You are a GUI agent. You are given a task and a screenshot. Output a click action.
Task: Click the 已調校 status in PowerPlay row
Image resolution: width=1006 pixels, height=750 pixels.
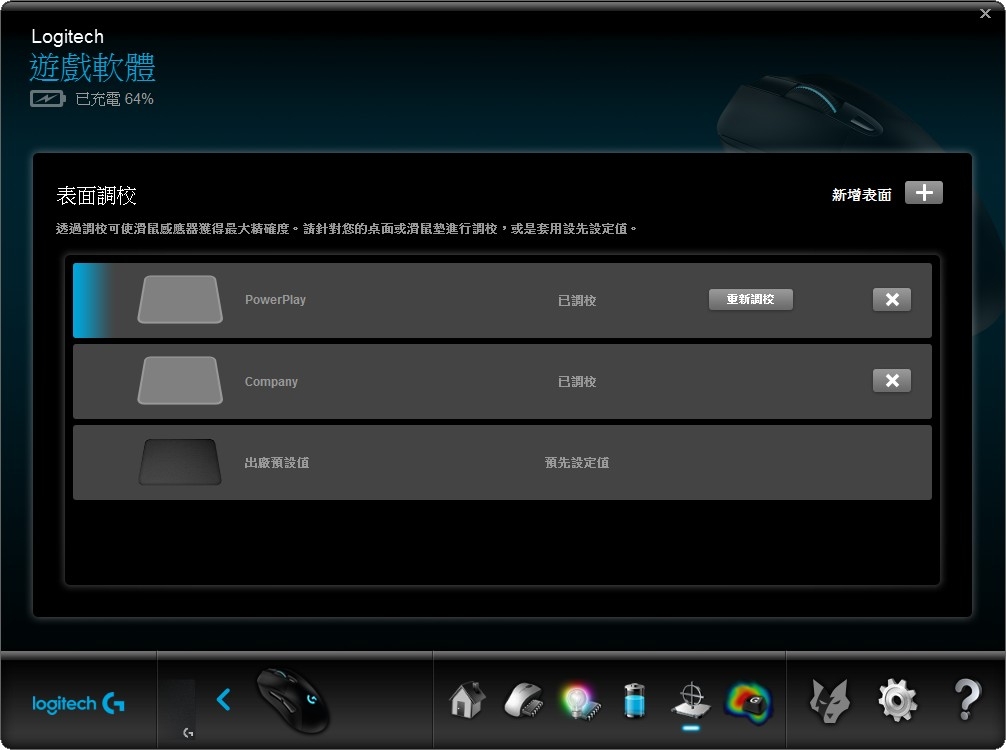(577, 300)
